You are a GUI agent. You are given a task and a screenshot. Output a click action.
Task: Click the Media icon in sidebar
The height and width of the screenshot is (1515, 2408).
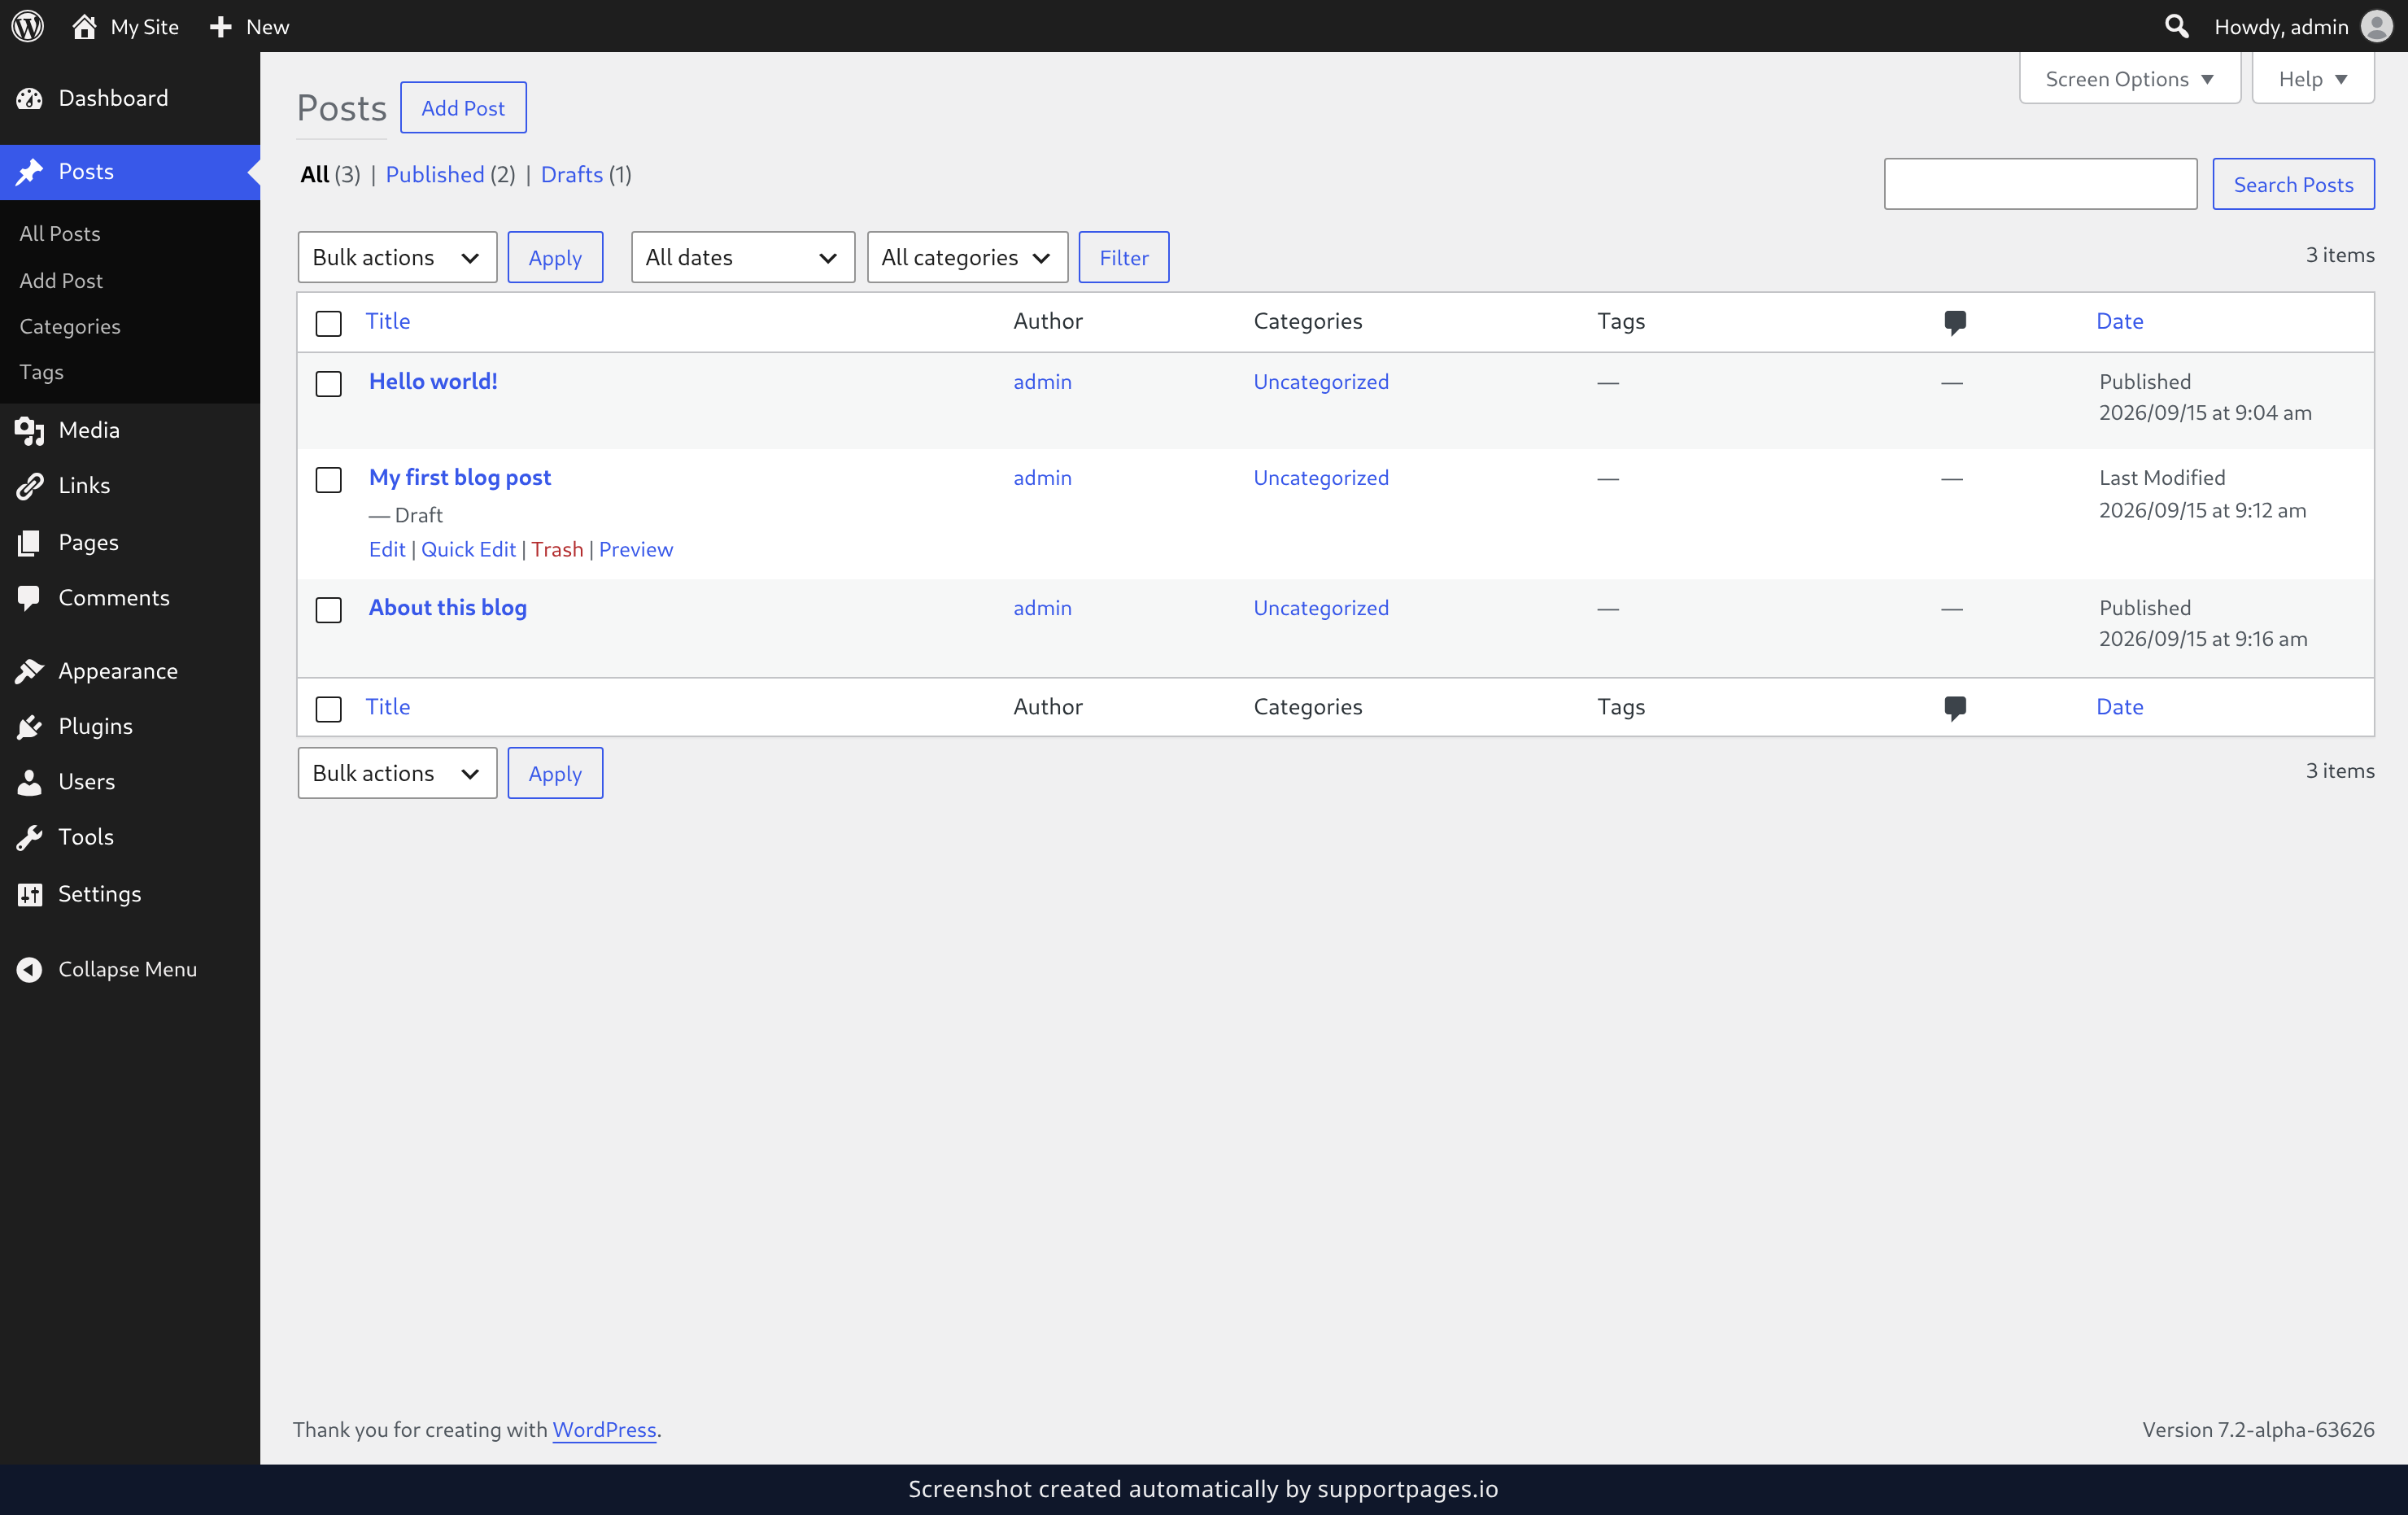point(30,430)
